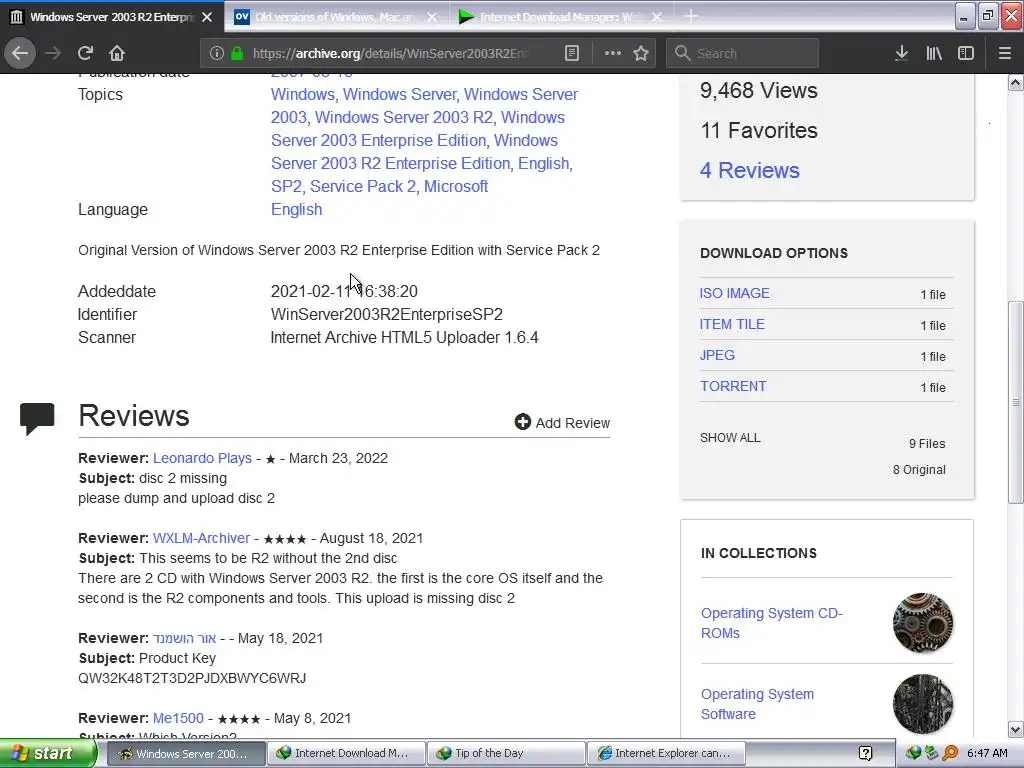Screen dimensions: 1024x768
Task: Open the Firefox home page
Action: [x=117, y=53]
